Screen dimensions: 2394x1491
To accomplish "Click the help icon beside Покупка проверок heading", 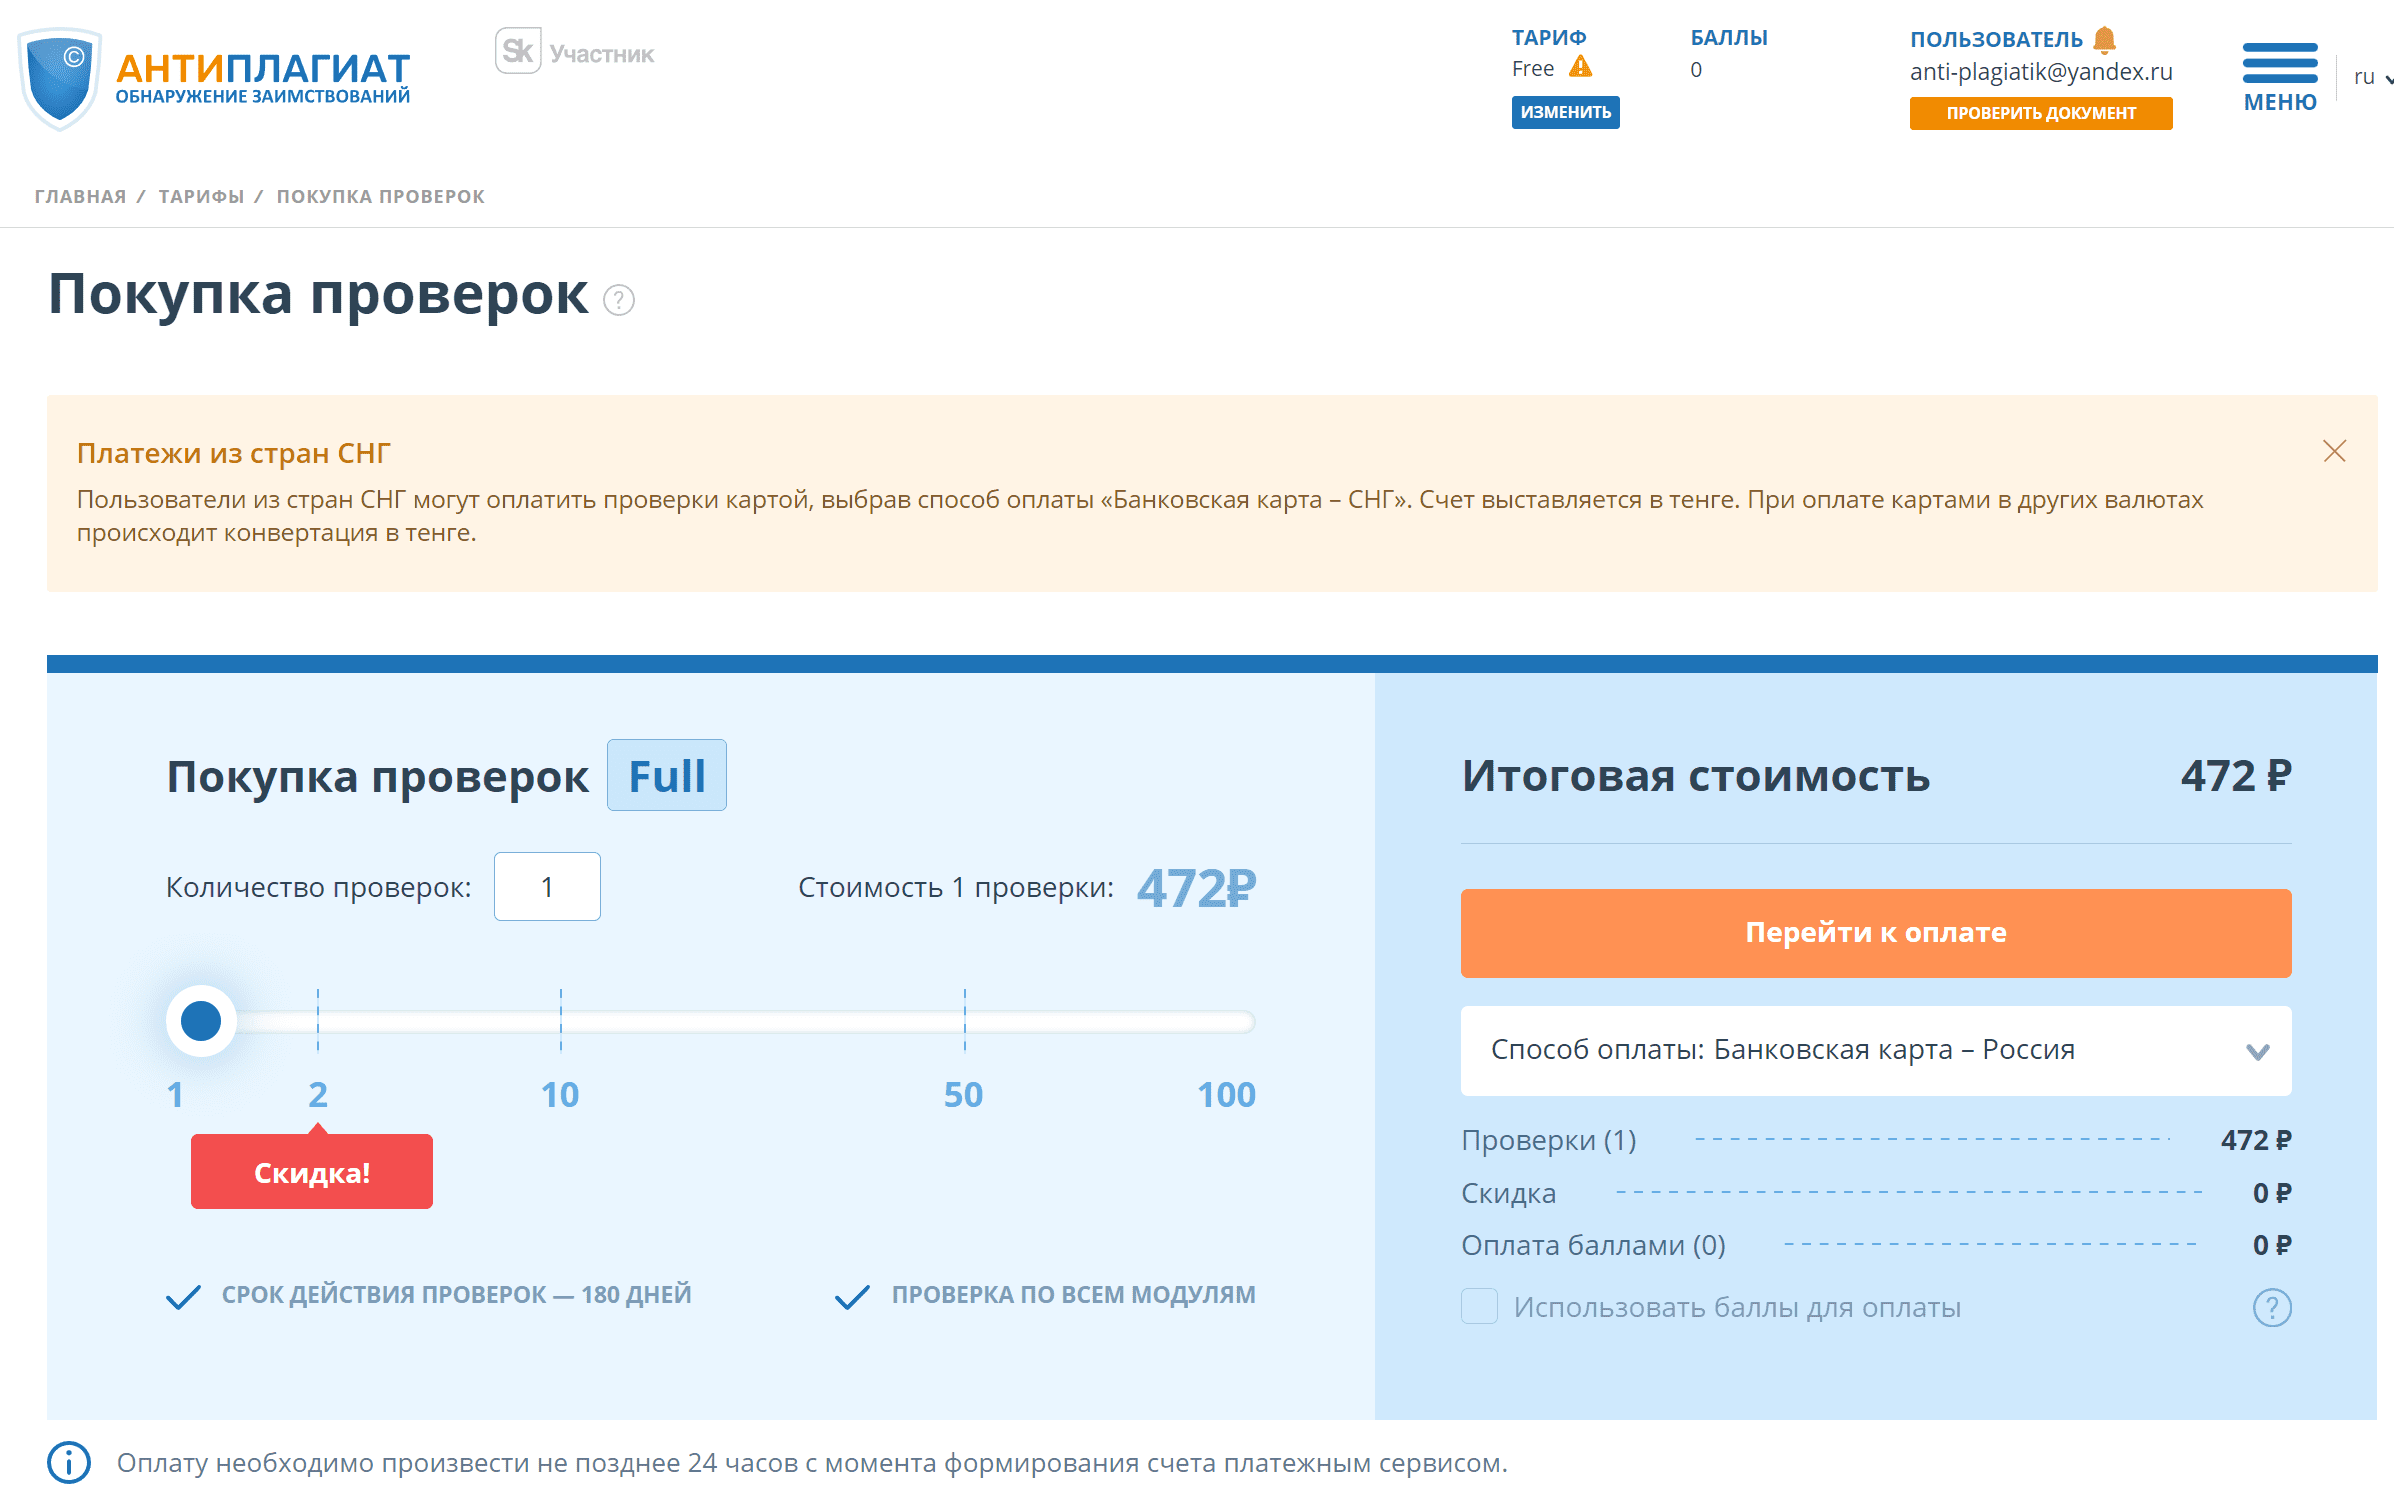I will point(618,299).
